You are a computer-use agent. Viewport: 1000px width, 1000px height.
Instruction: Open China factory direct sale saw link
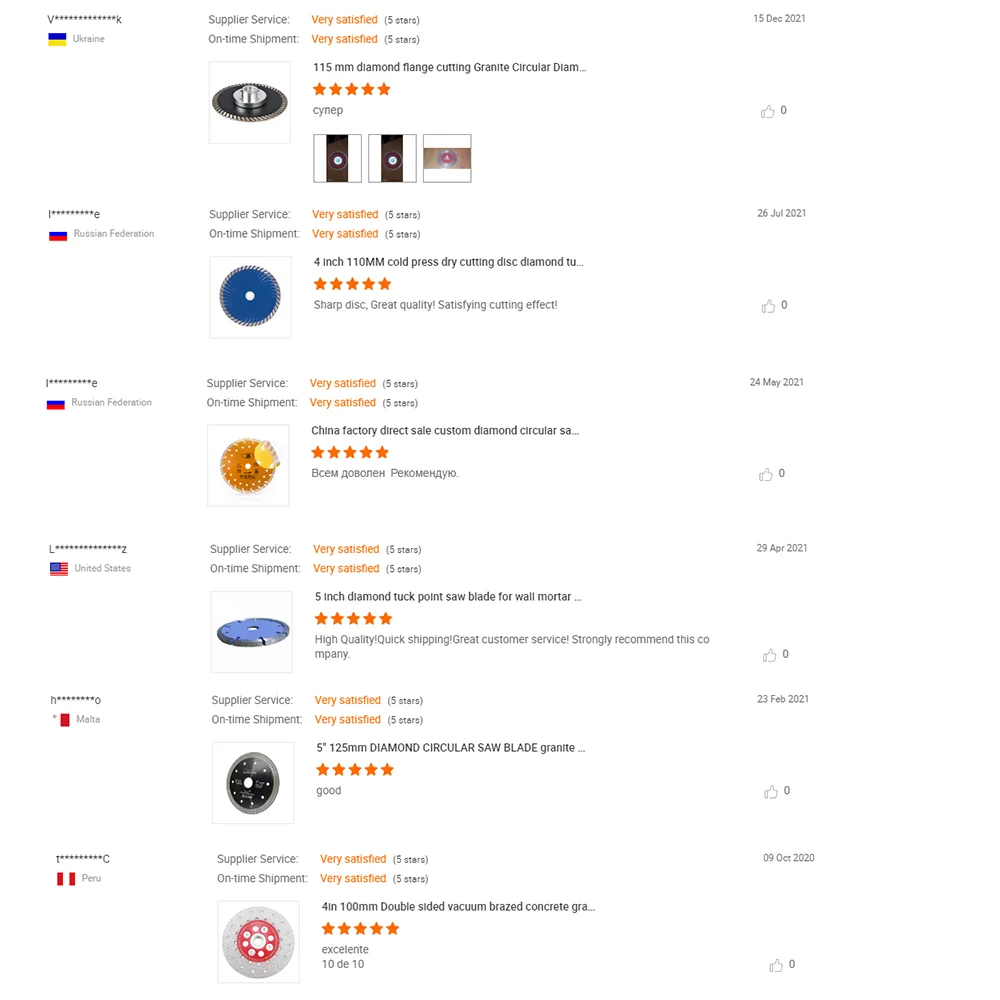(444, 431)
